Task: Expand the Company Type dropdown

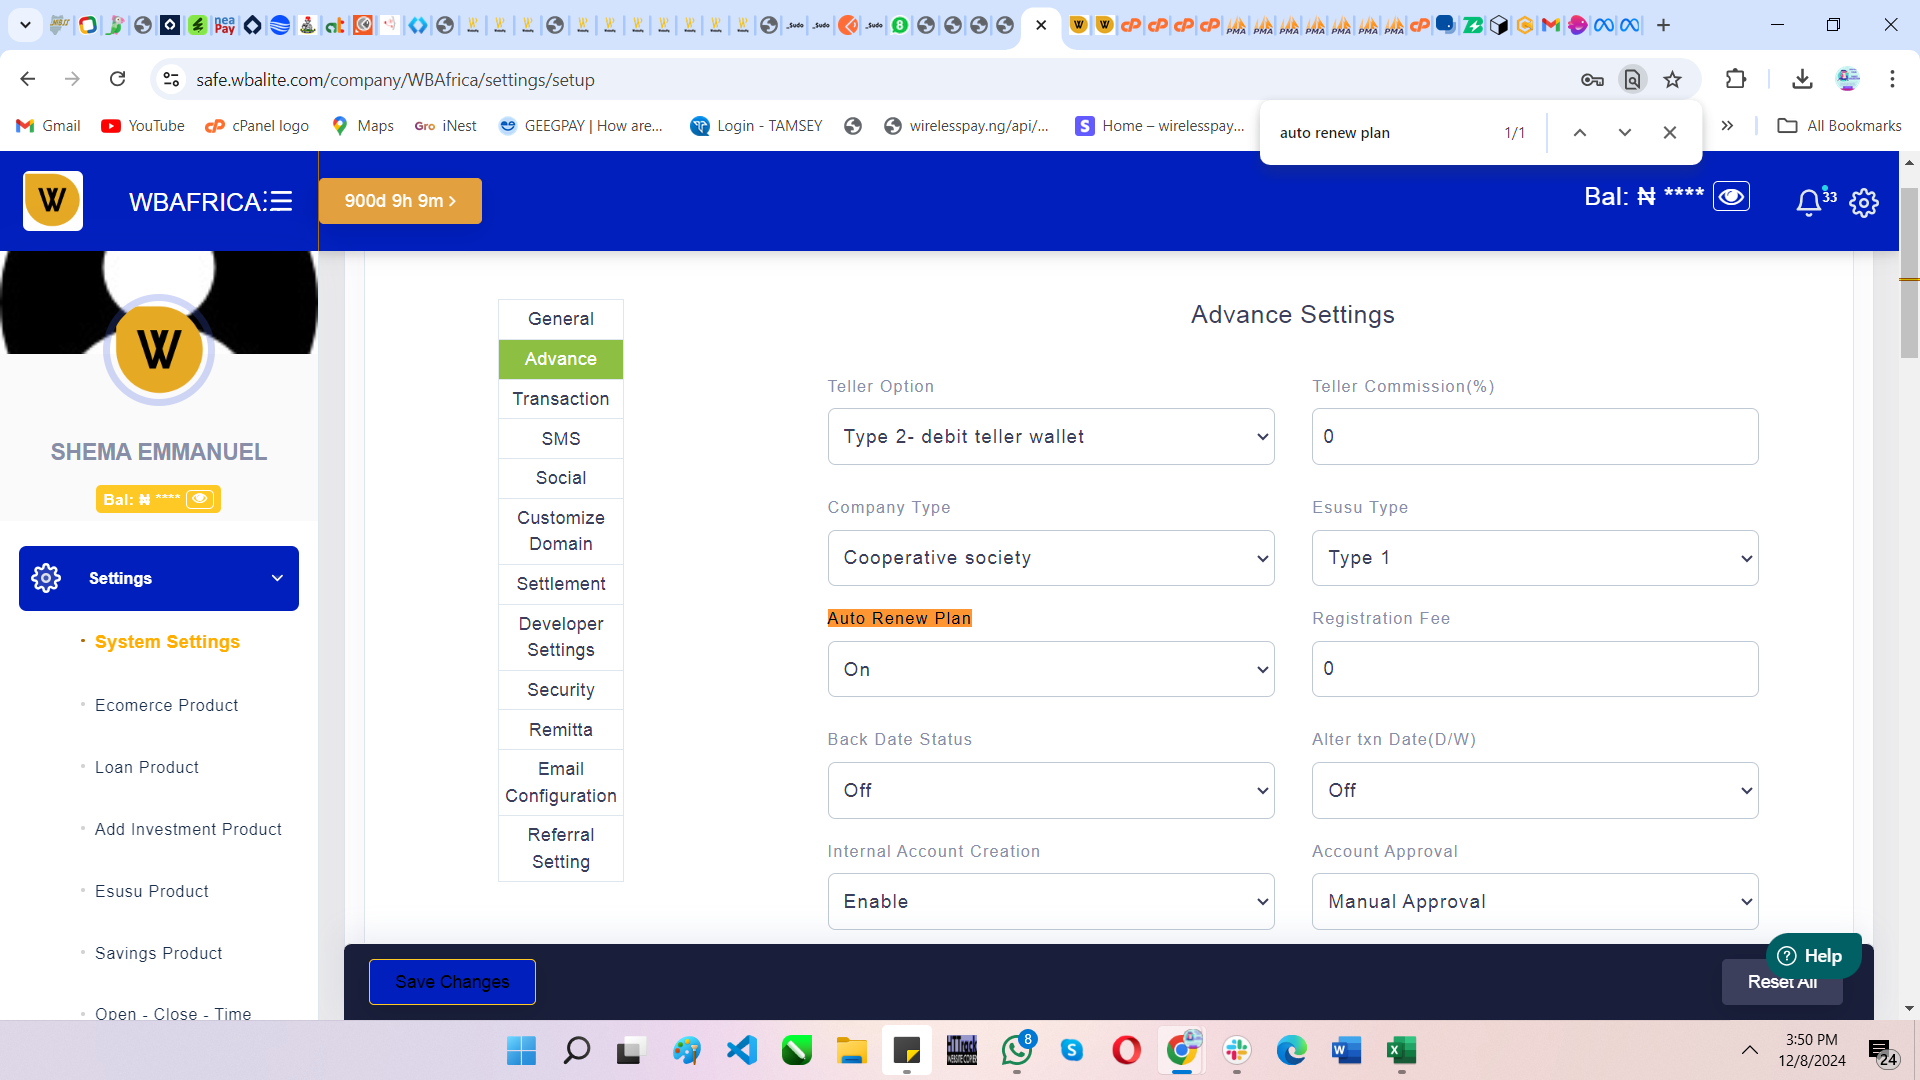Action: 1050,558
